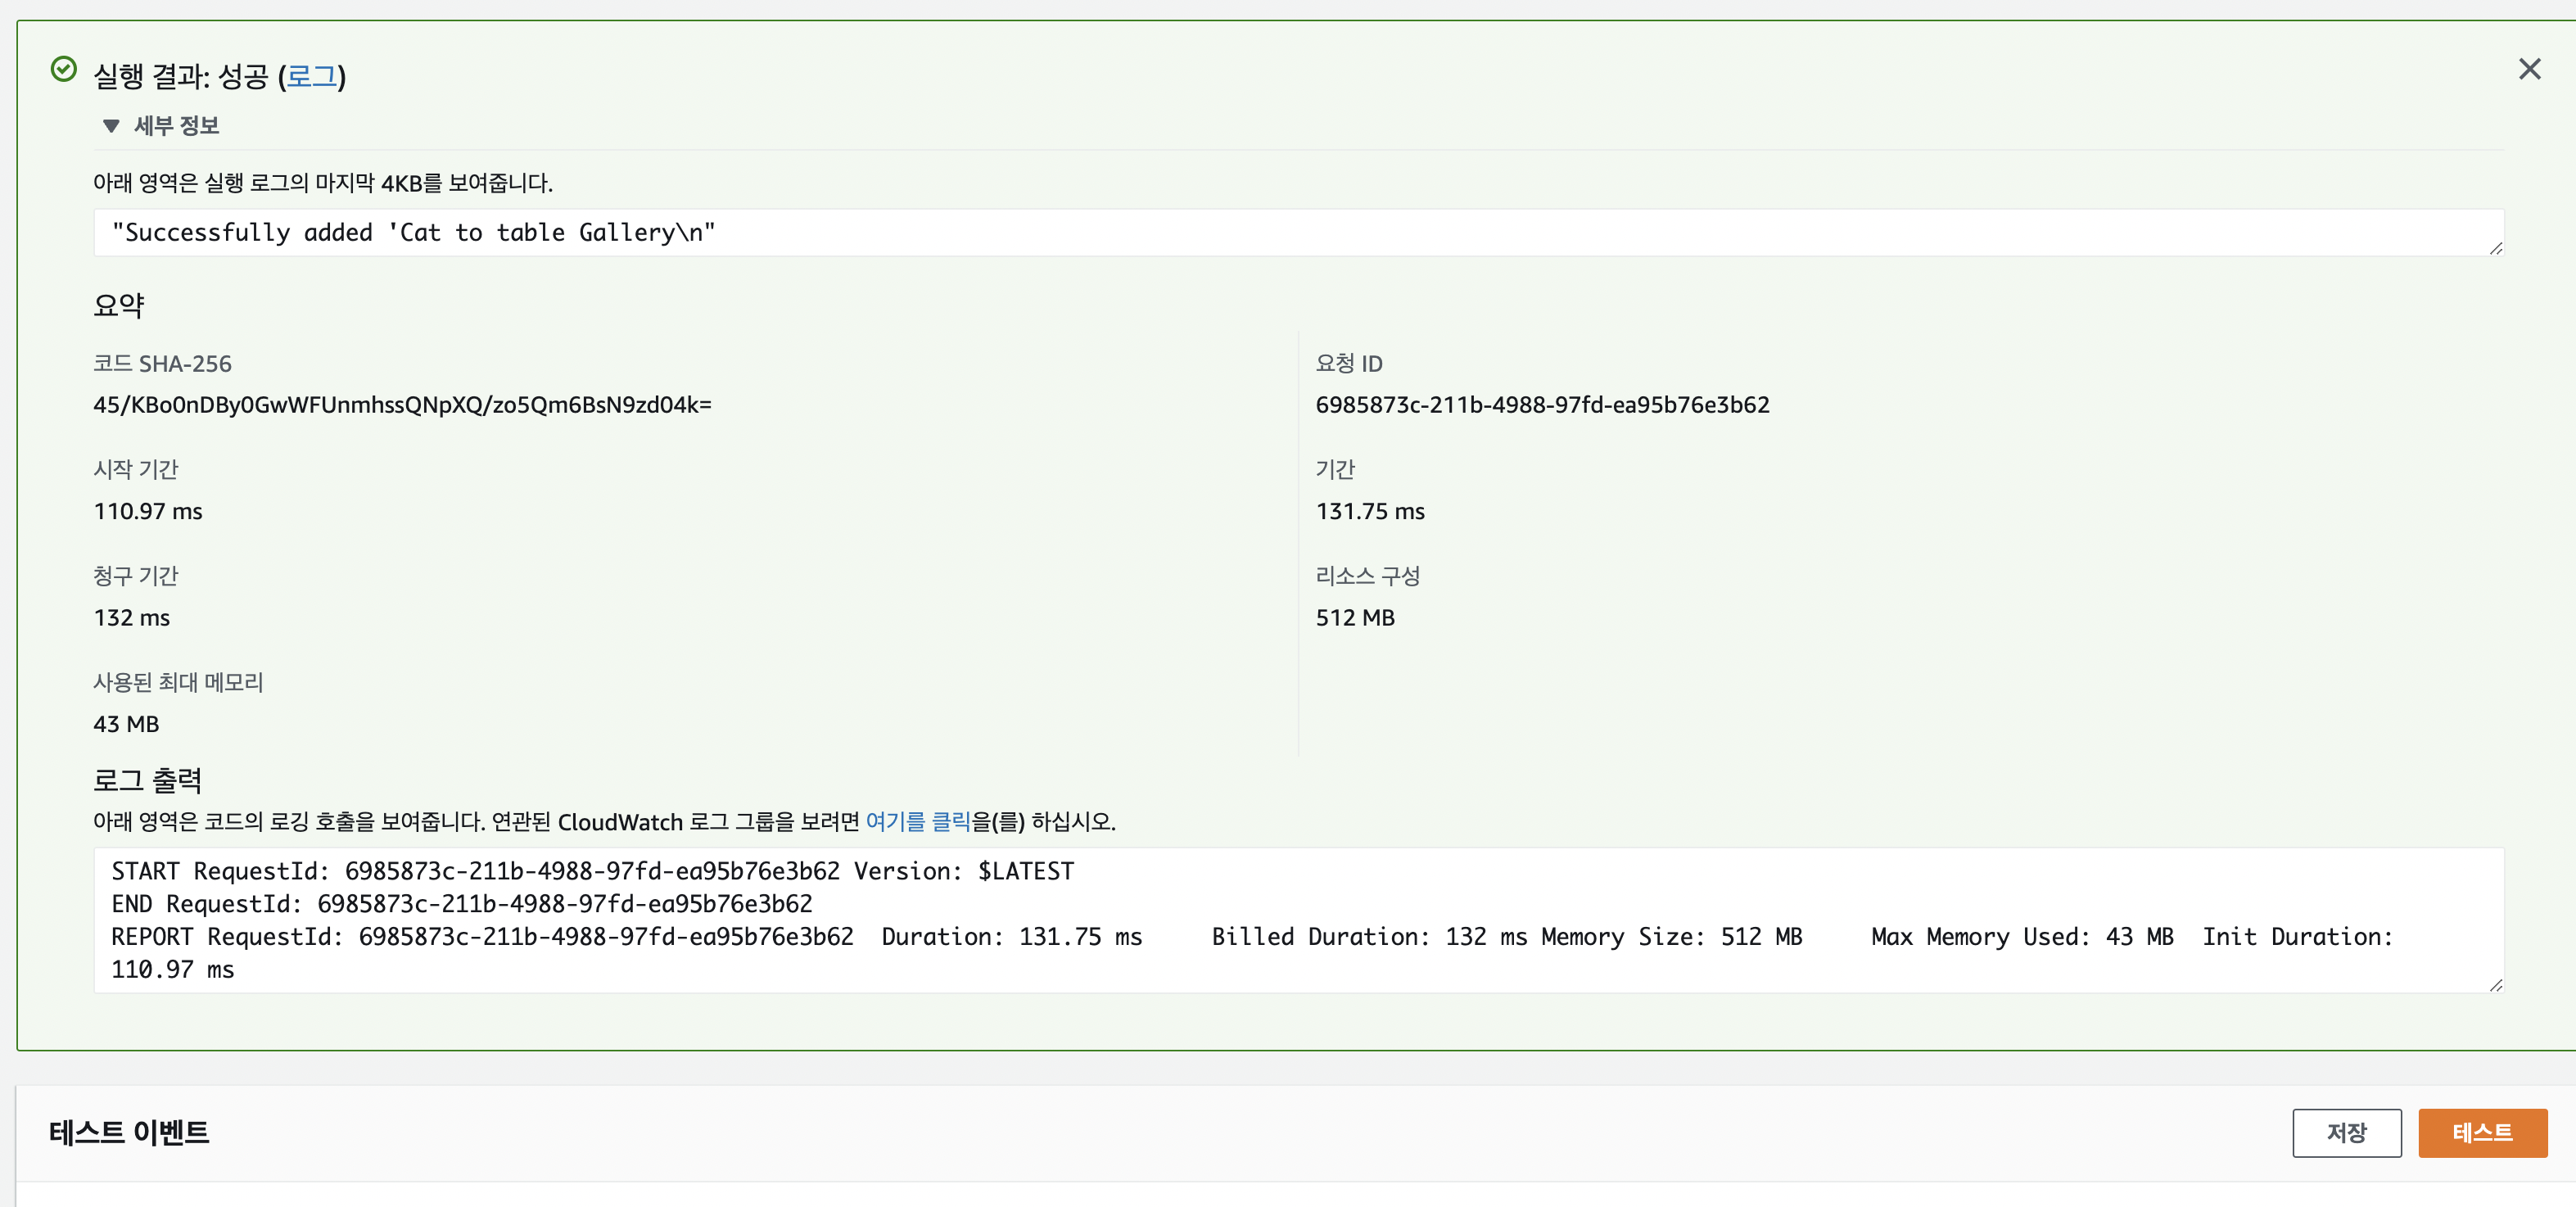Click the 청구 기간 label
The image size is (2576, 1207).
(136, 575)
